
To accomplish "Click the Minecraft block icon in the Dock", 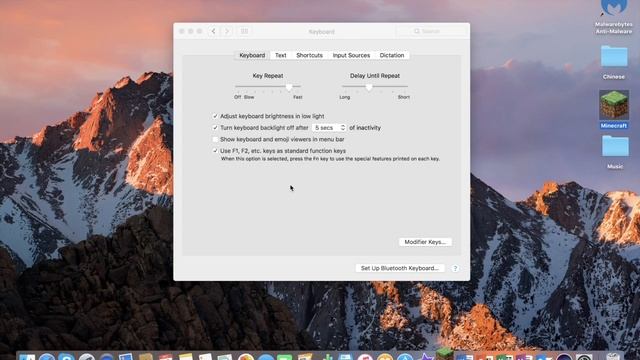I will point(444,354).
